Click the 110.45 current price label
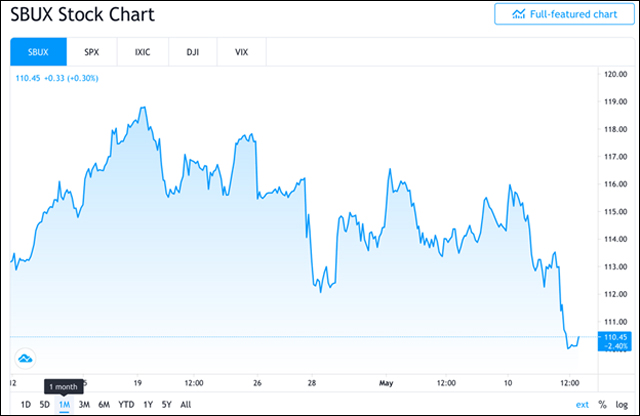Image resolution: width=640 pixels, height=416 pixels. (616, 337)
